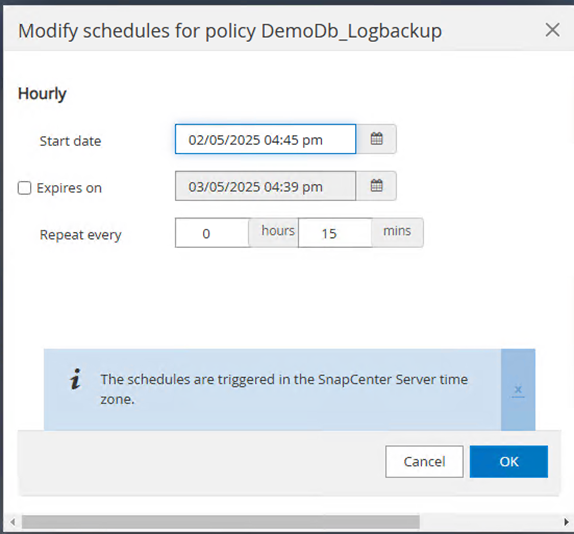This screenshot has height=534, width=574.
Task: Click the horizontal scrollbar left arrow
Action: 13,522
